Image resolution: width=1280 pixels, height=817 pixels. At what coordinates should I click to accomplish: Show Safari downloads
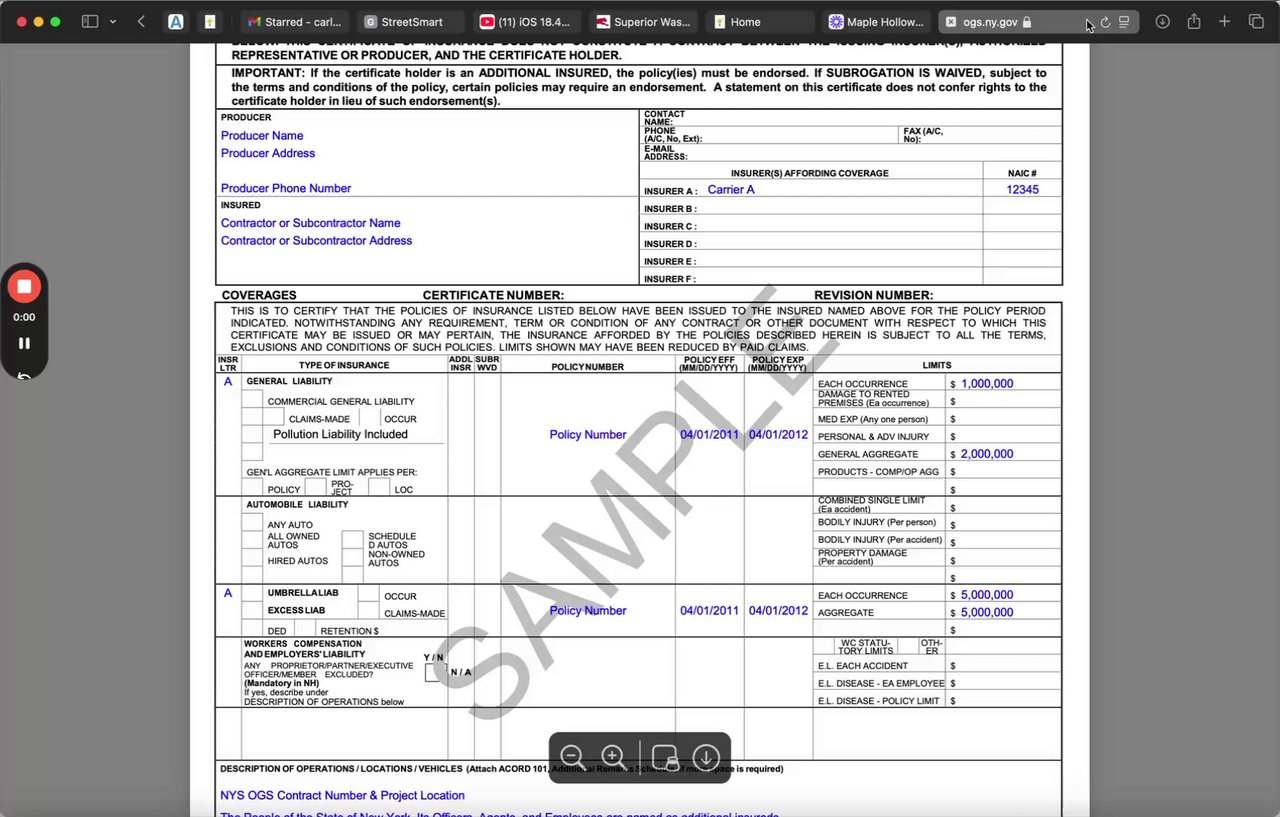(1162, 21)
